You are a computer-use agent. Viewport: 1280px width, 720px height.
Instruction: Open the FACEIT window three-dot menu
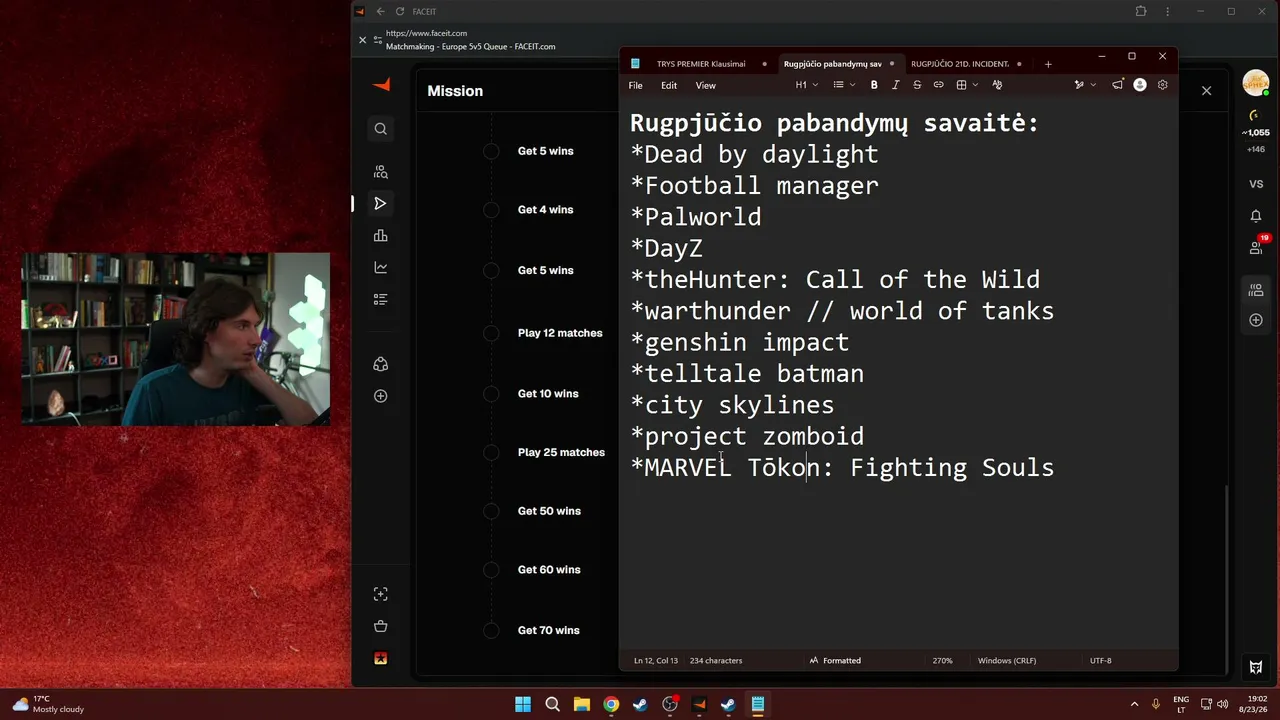click(1167, 11)
